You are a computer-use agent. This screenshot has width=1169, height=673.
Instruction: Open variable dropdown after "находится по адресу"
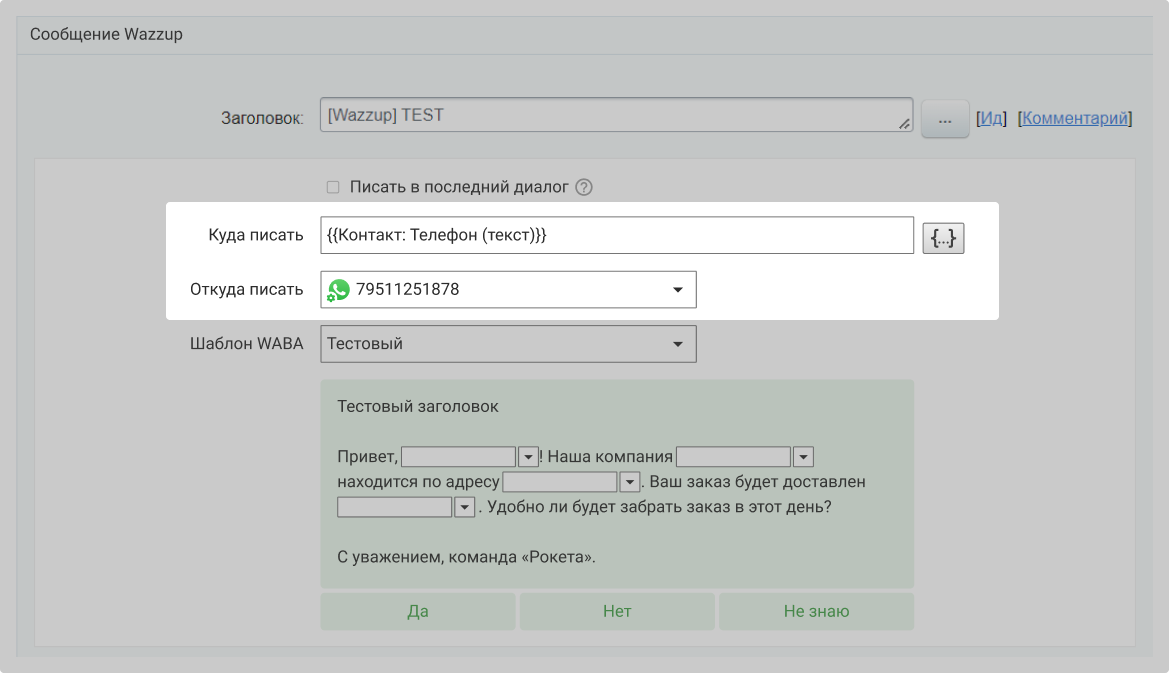click(x=629, y=482)
